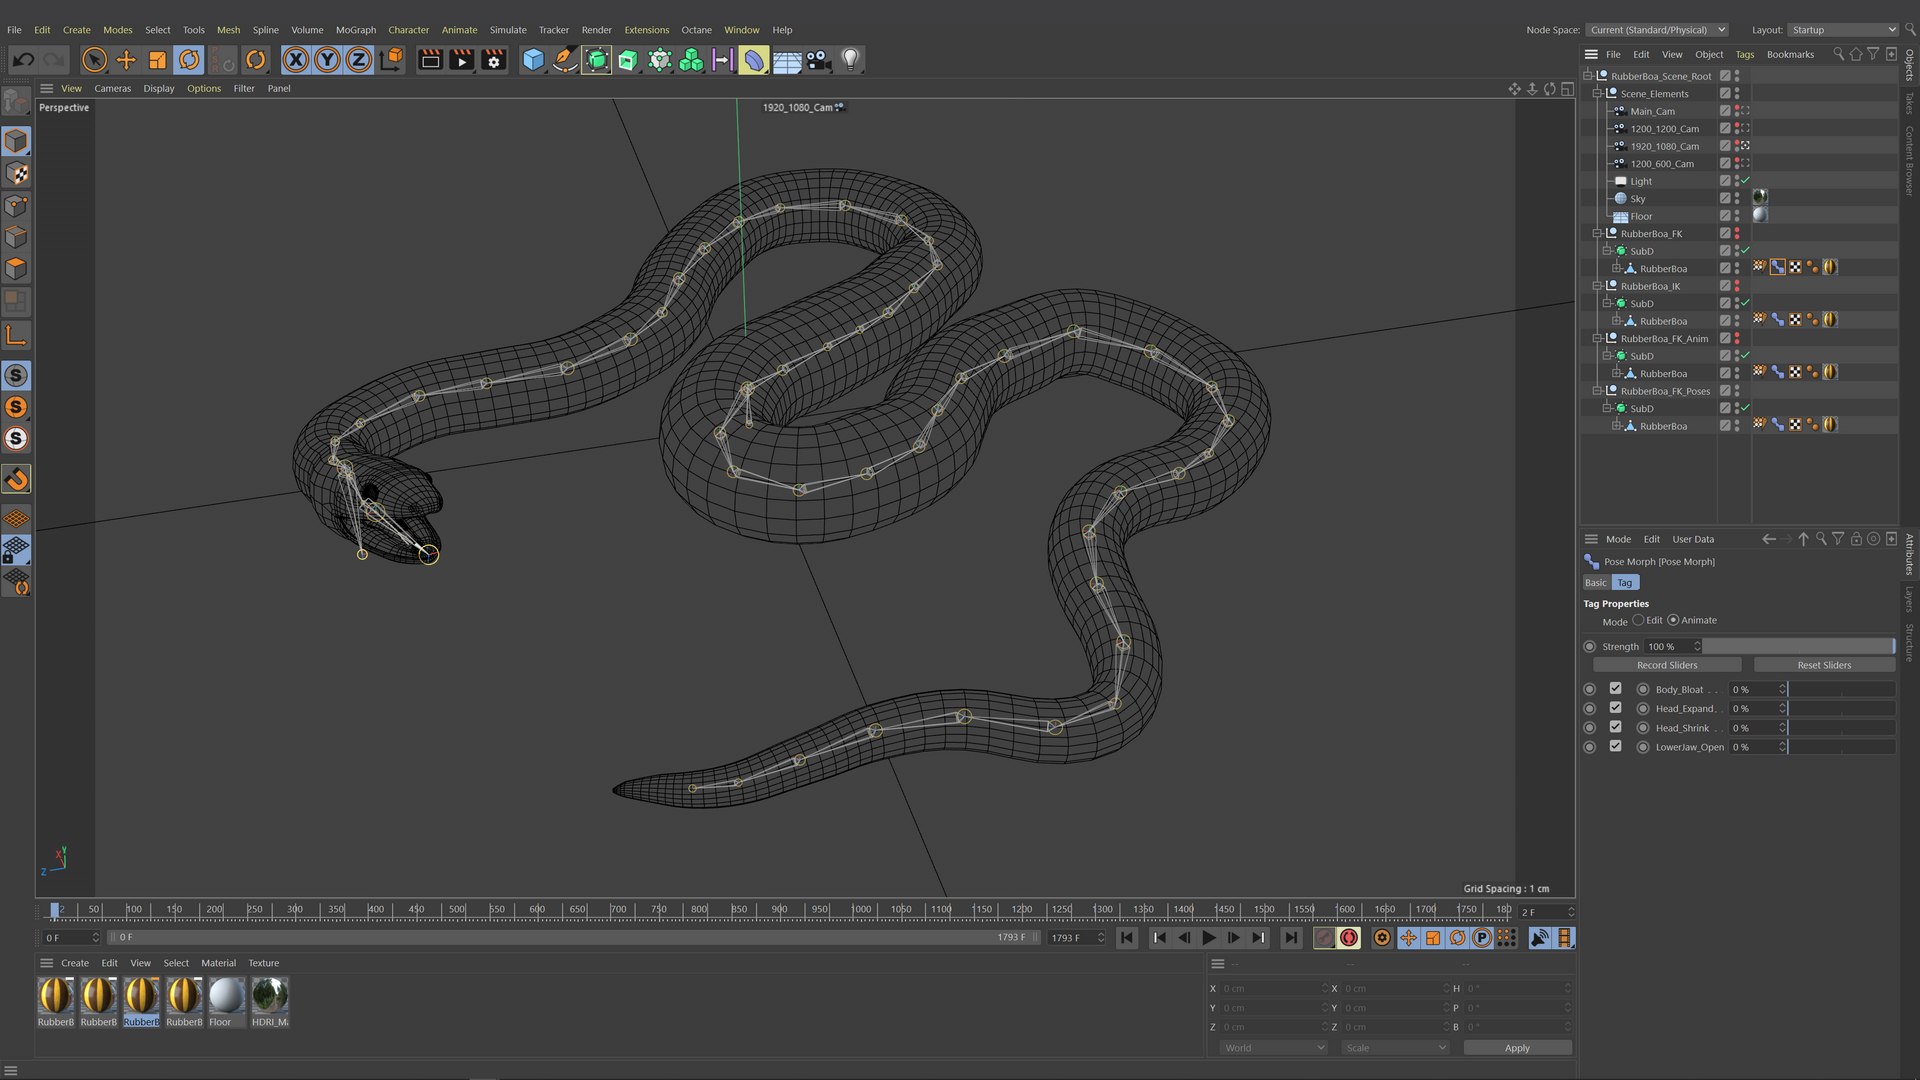The height and width of the screenshot is (1080, 1920).
Task: Open the World coordinate dropdown
Action: (x=1274, y=1048)
